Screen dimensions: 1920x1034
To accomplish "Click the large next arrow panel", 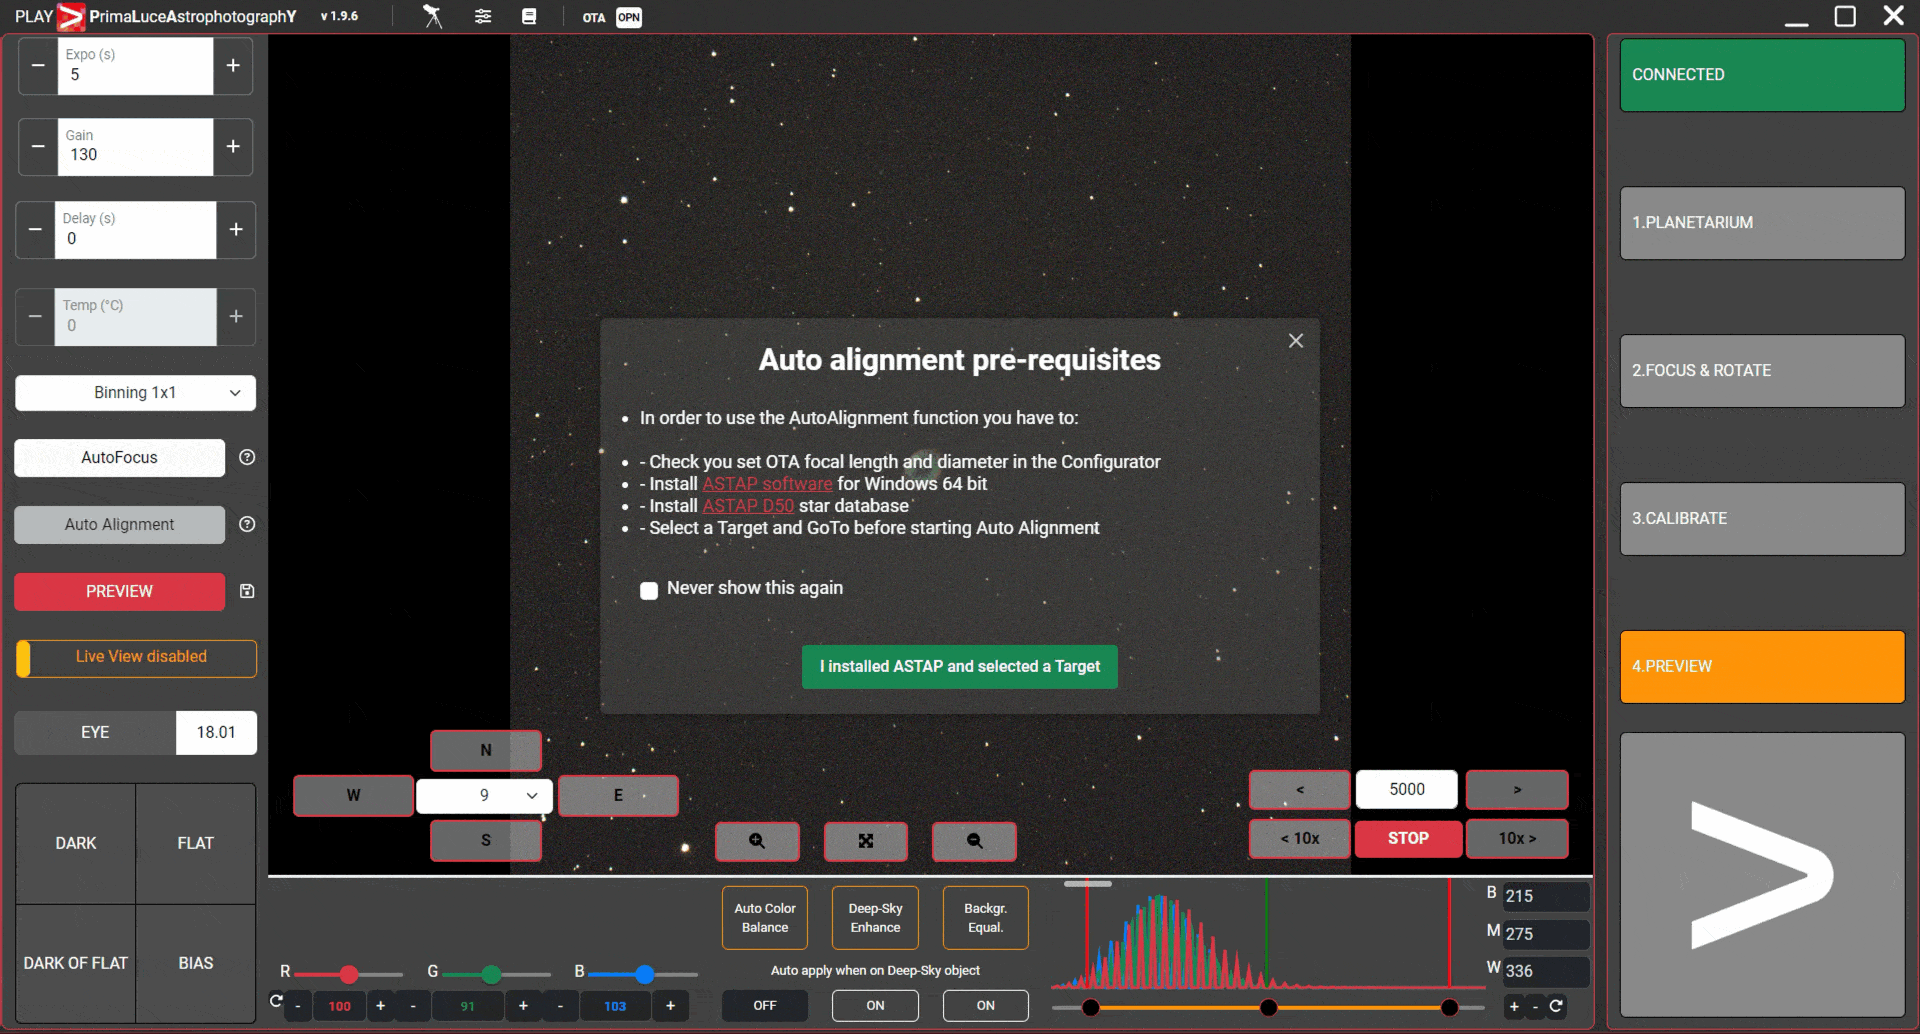I will 1762,875.
